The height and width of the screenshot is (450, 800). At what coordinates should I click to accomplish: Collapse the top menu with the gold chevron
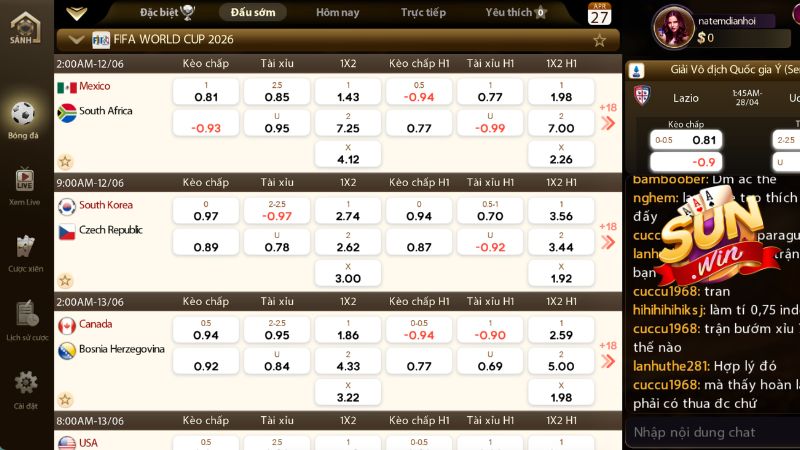(77, 14)
